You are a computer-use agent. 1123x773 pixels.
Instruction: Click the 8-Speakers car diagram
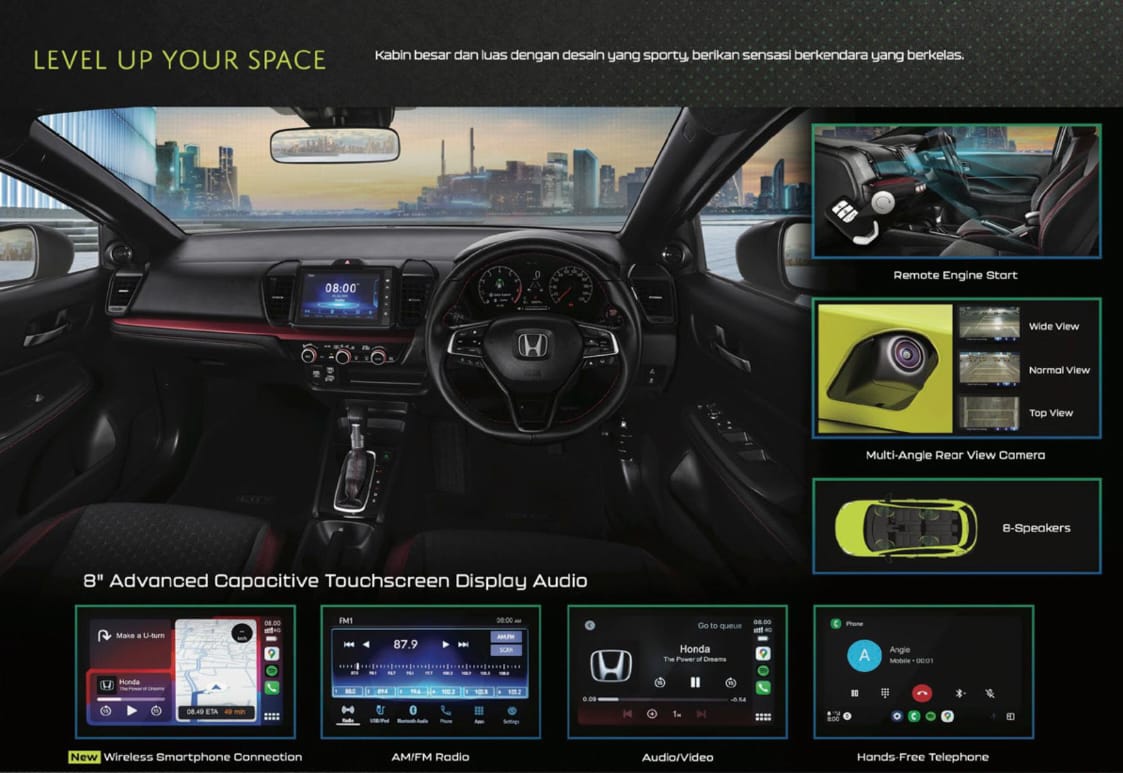[x=905, y=527]
